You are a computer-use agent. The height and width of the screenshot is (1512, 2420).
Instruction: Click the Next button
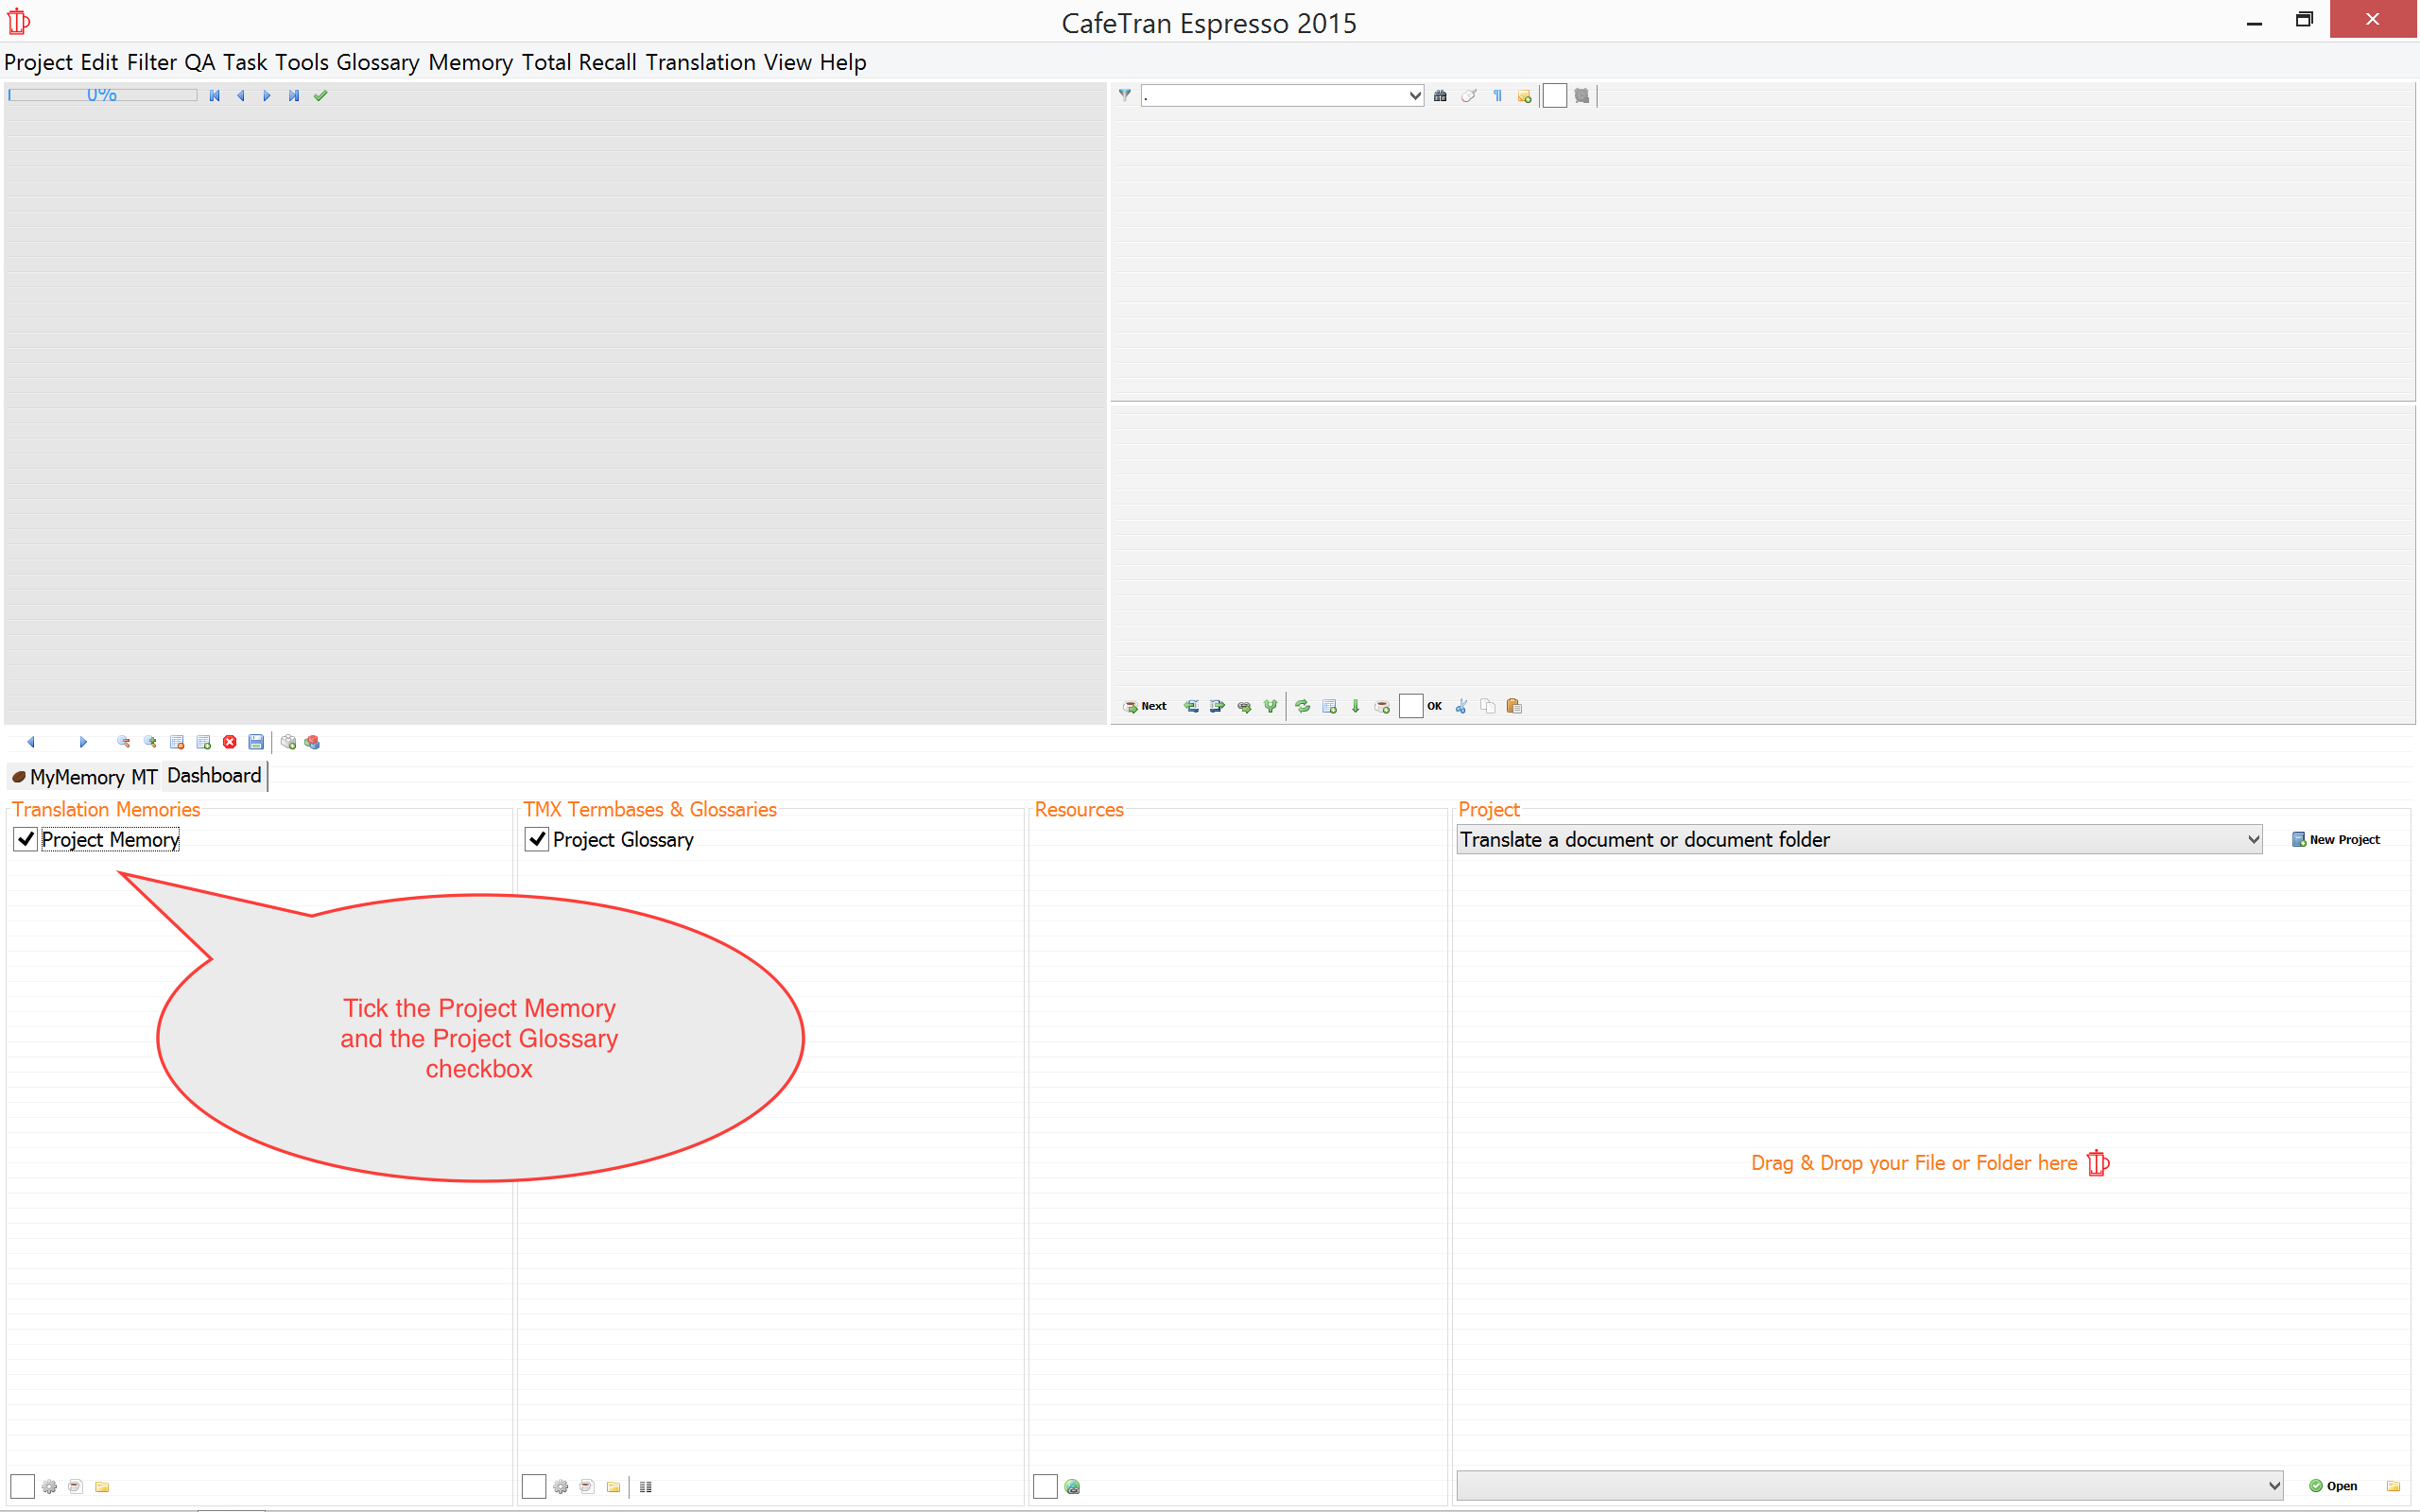[1145, 706]
